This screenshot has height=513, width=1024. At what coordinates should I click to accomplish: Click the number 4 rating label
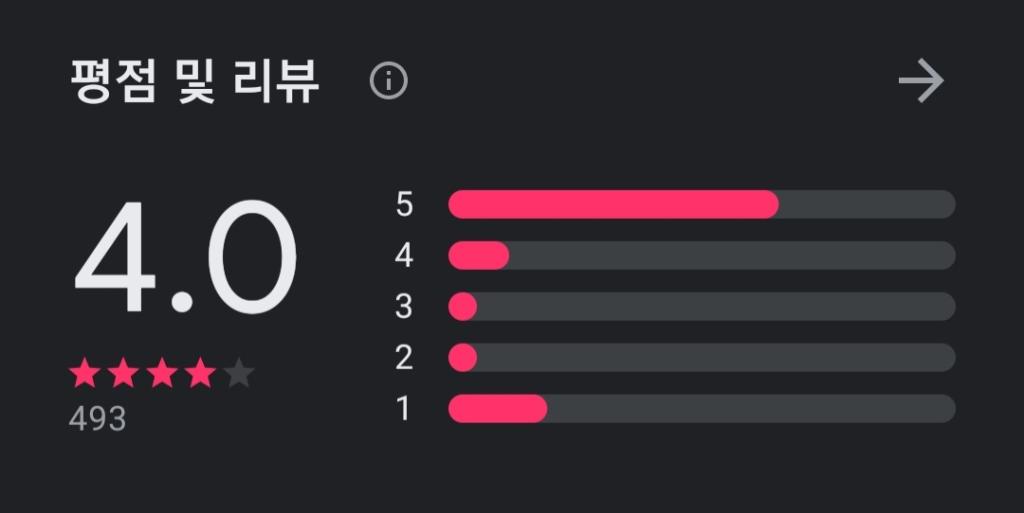click(404, 255)
